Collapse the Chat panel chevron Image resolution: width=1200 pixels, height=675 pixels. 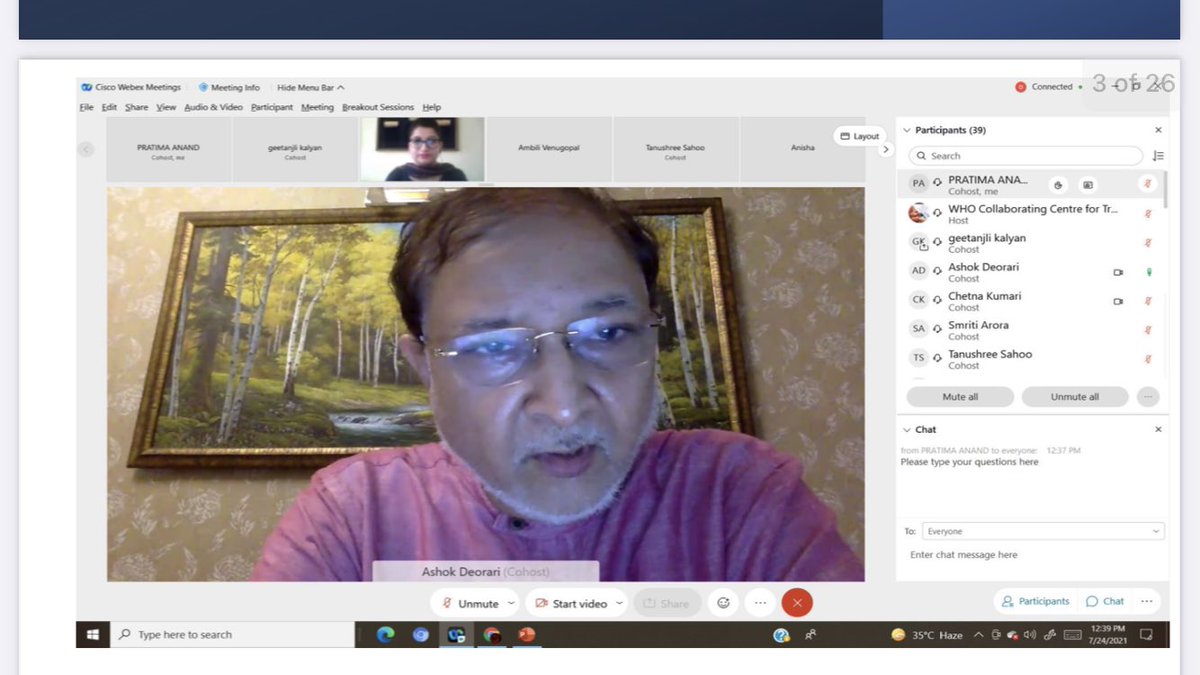pyautogui.click(x=907, y=429)
